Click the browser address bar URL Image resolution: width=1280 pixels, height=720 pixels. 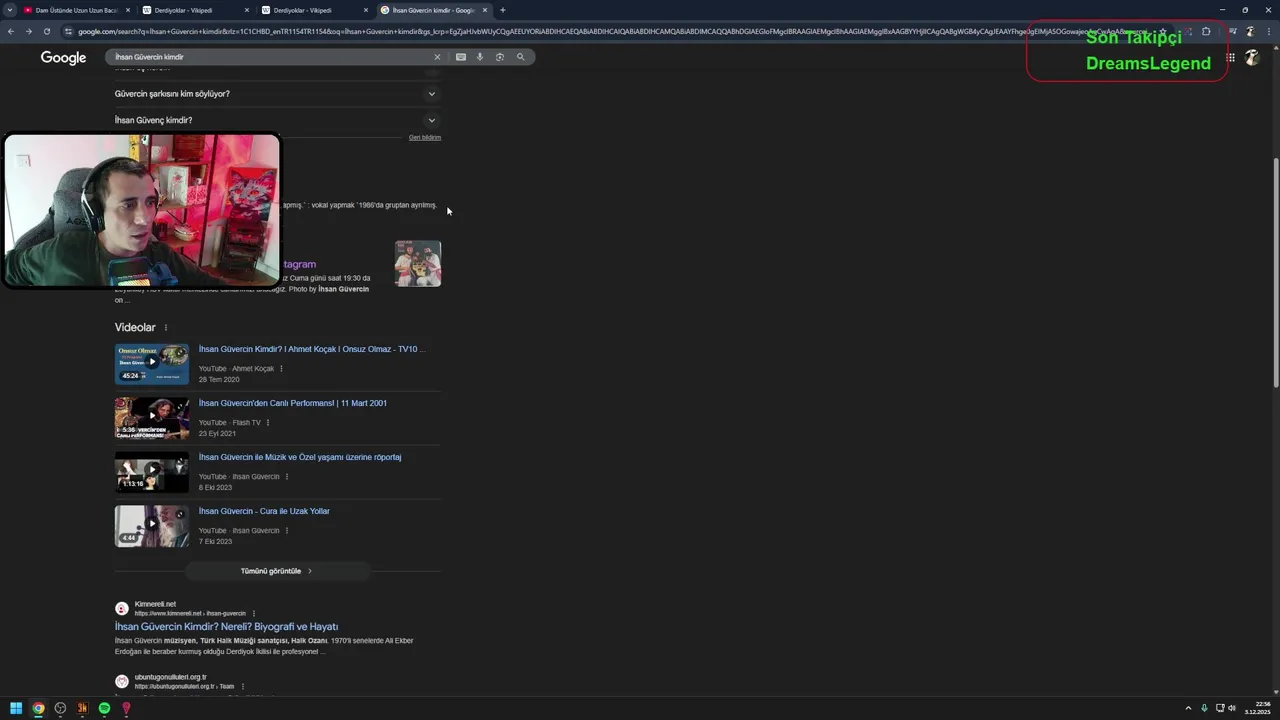pyautogui.click(x=610, y=31)
